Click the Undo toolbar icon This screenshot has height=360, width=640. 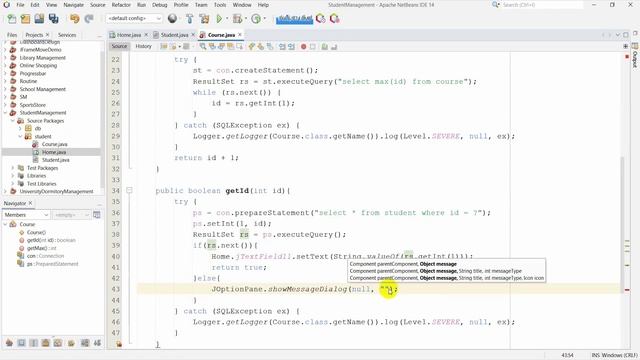(x=74, y=19)
